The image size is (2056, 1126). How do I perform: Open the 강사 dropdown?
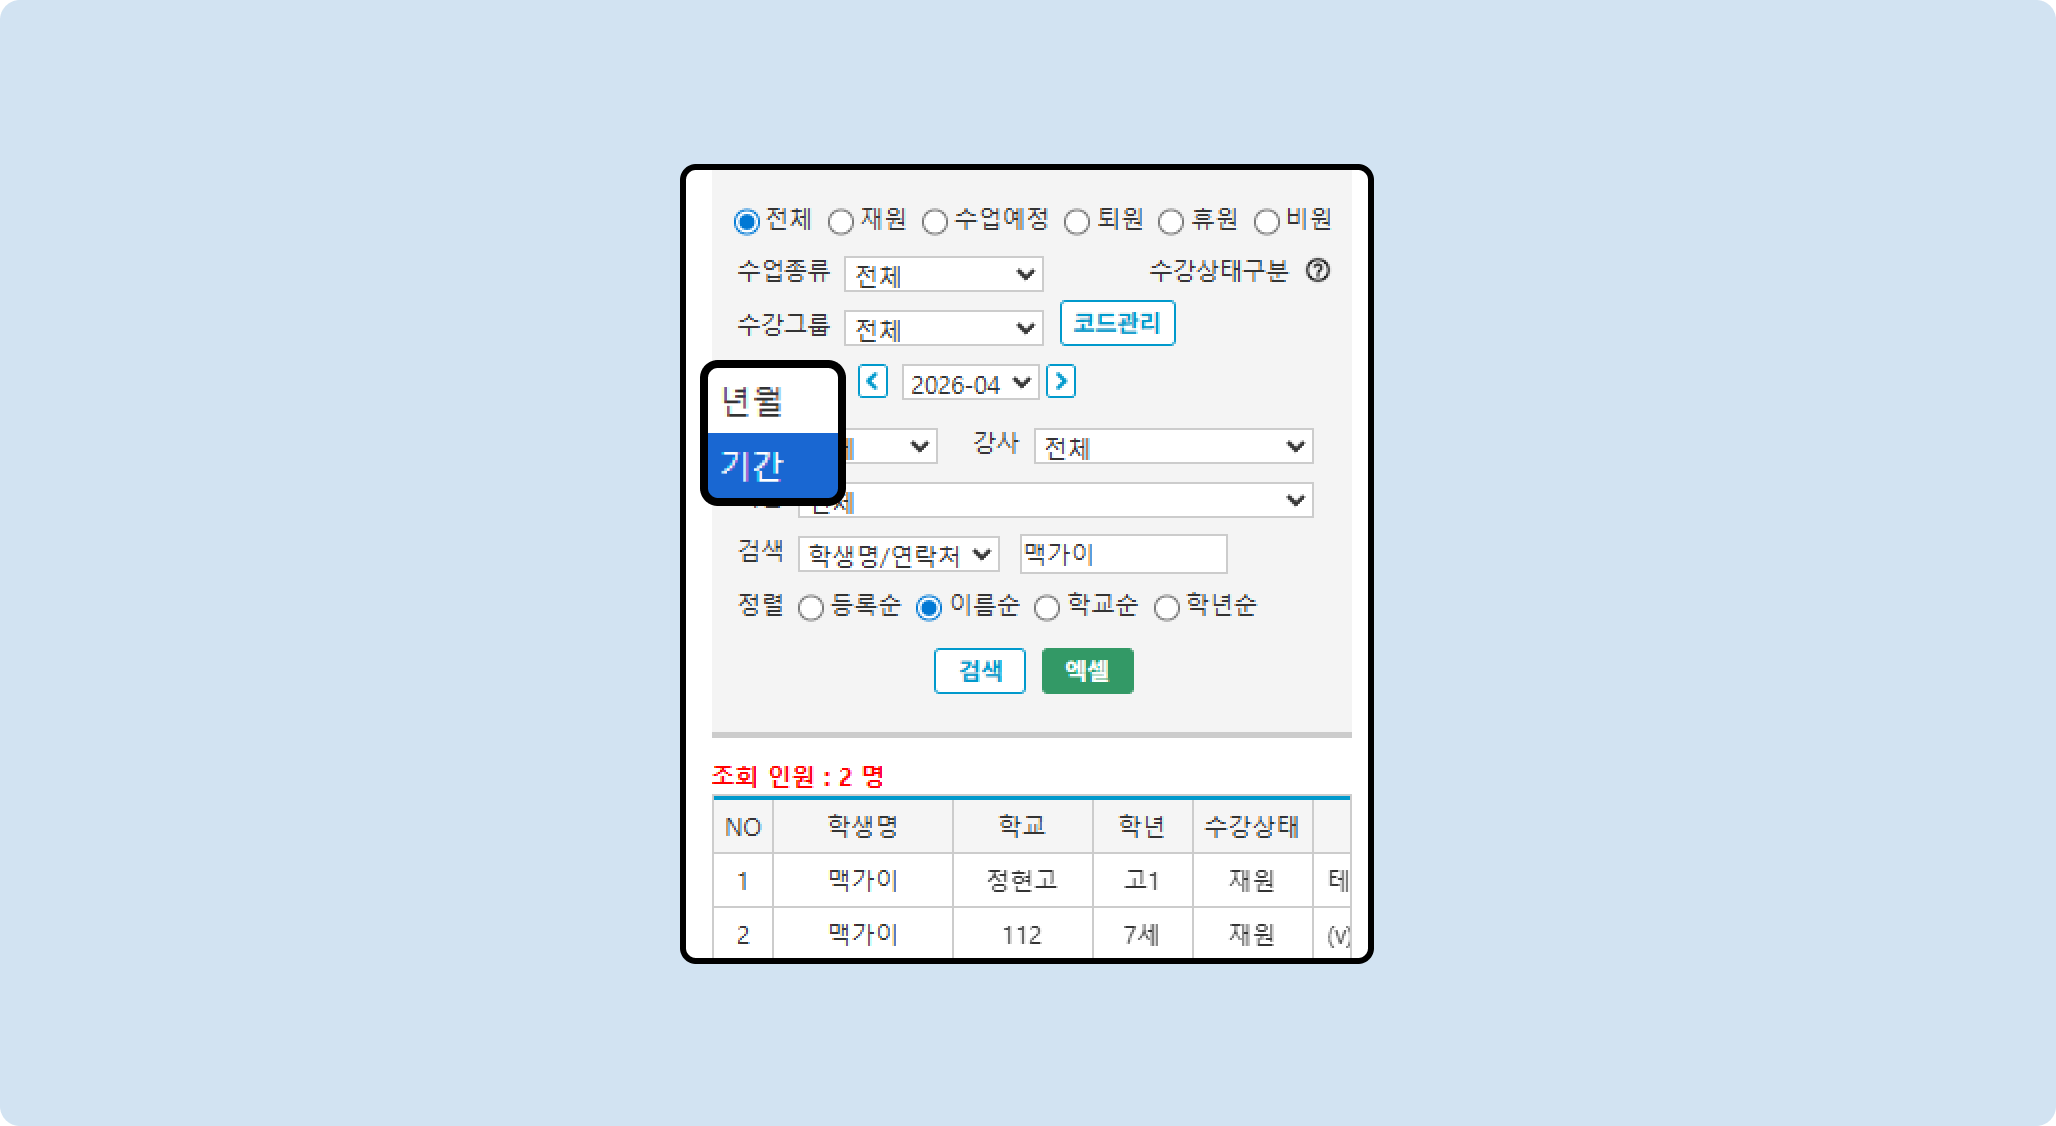(1173, 447)
